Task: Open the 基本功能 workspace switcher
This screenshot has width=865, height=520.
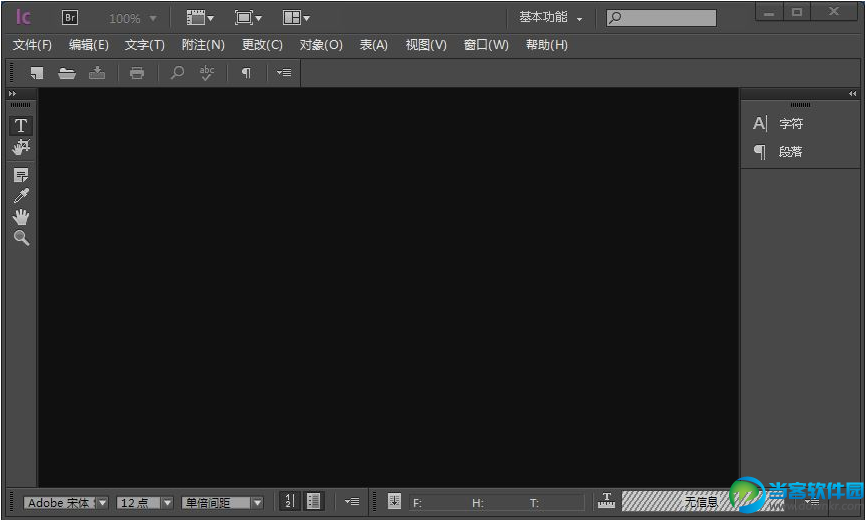Action: [550, 18]
